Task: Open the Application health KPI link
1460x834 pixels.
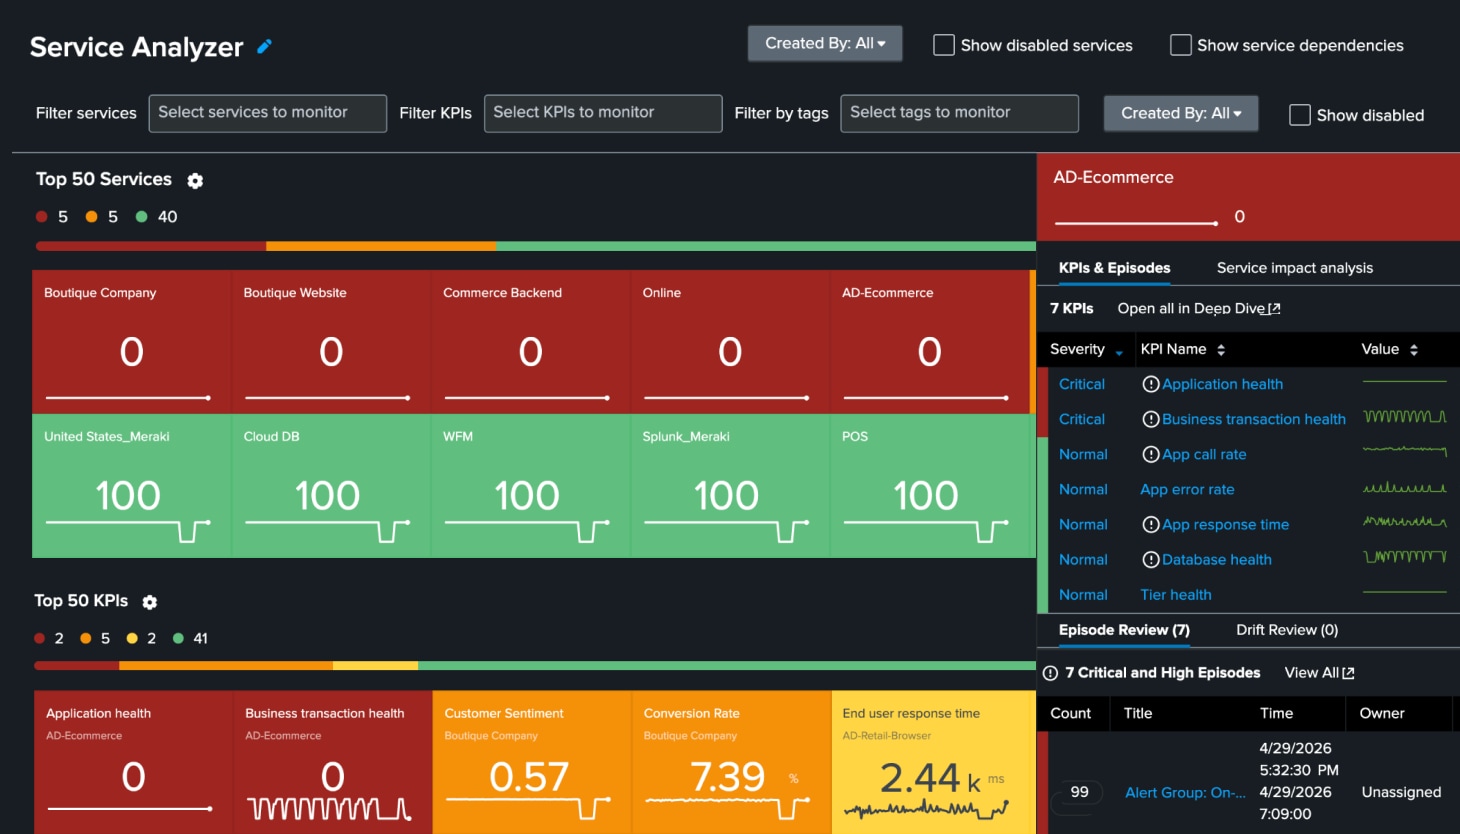Action: 1222,384
